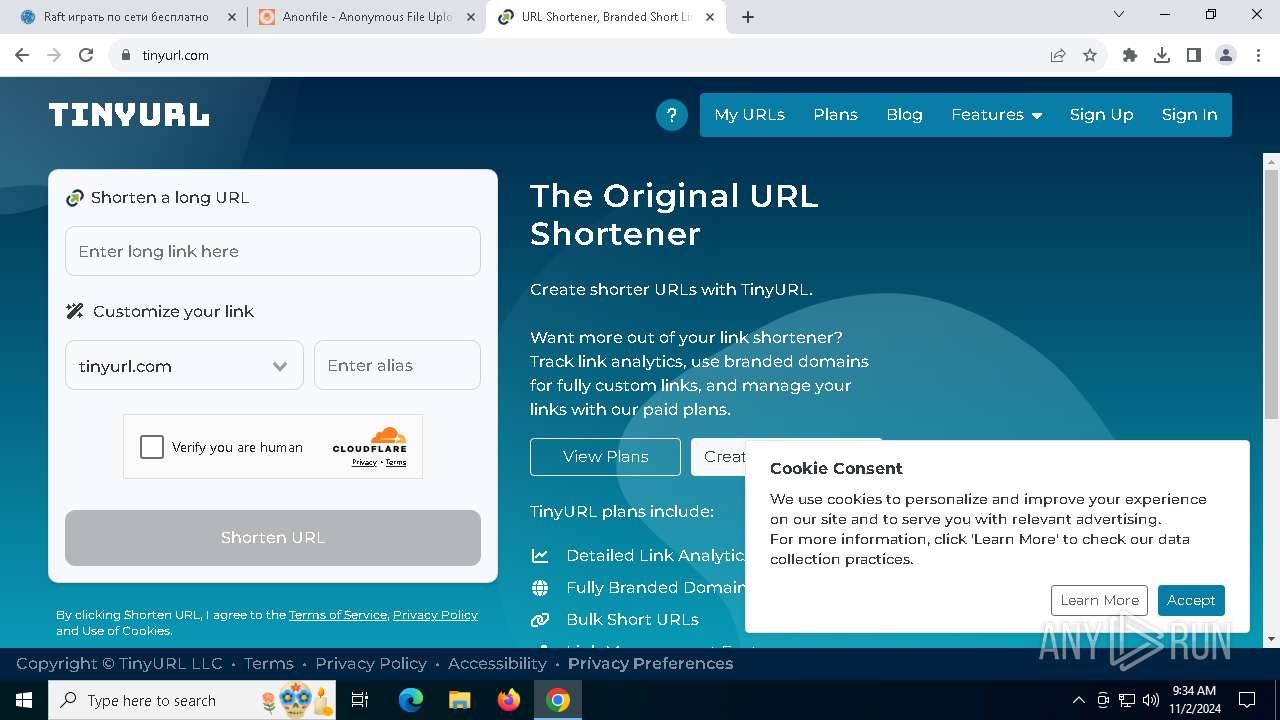1280x720 pixels.
Task: Launch Firefox from taskbar
Action: [x=509, y=700]
